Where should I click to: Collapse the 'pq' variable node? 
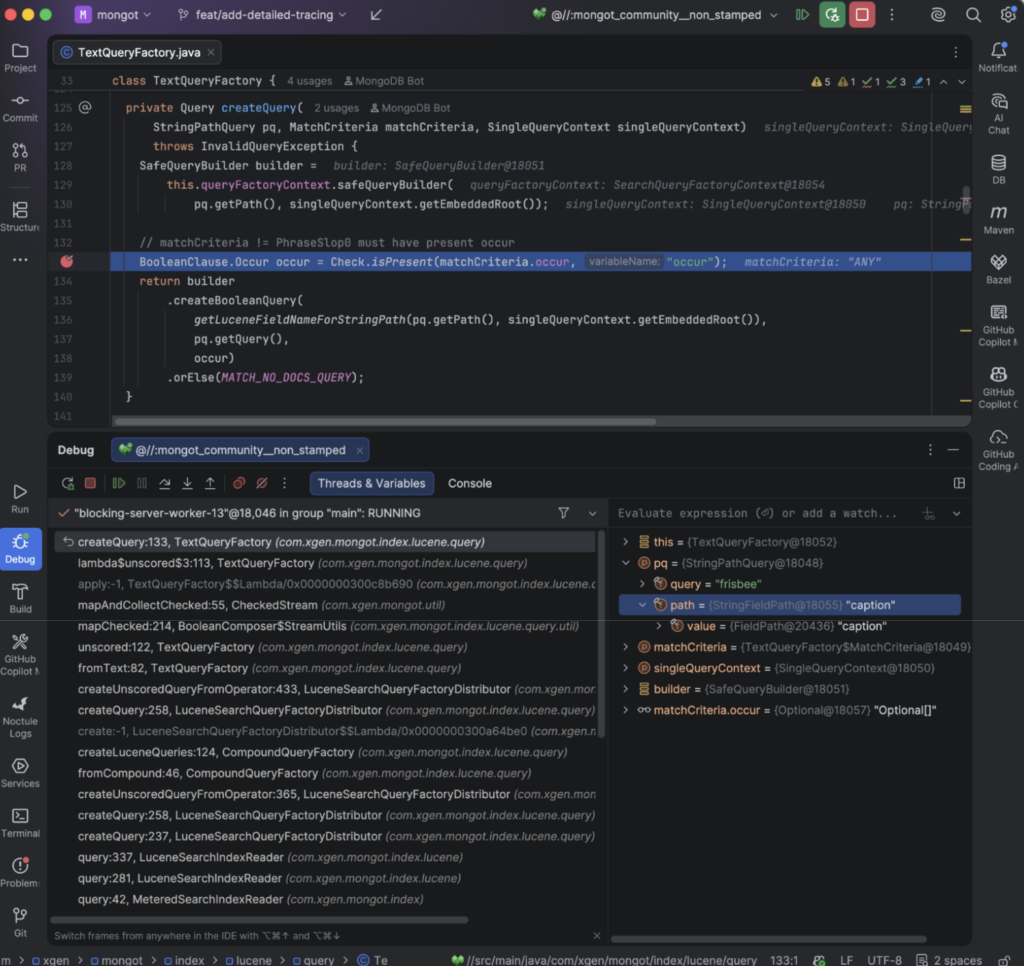click(626, 563)
